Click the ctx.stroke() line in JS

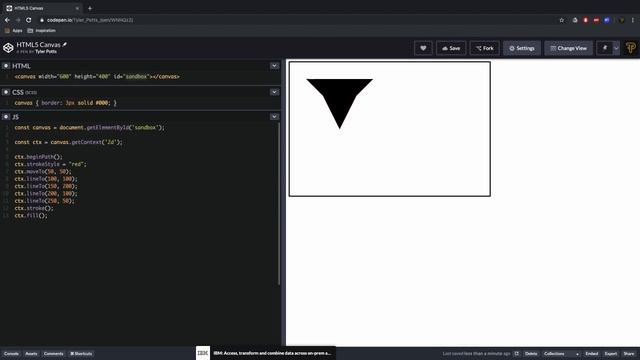[33, 208]
